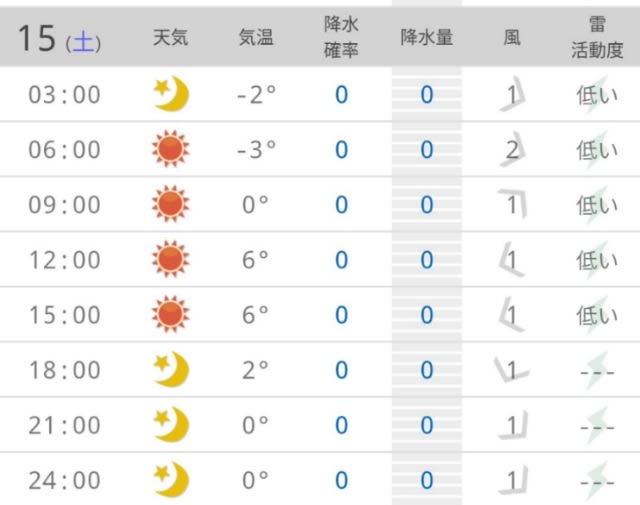640x505 pixels.
Task: Select the 雷活動度 column header
Action: click(597, 38)
